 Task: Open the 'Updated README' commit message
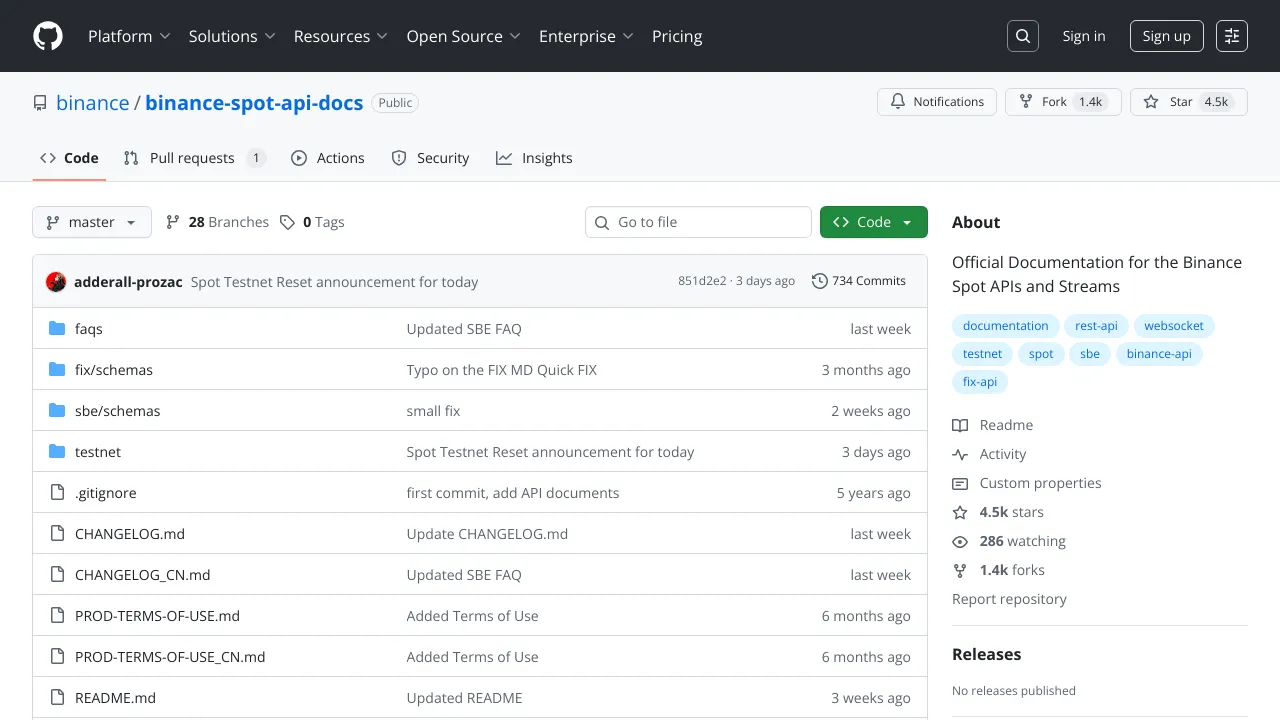tap(465, 698)
